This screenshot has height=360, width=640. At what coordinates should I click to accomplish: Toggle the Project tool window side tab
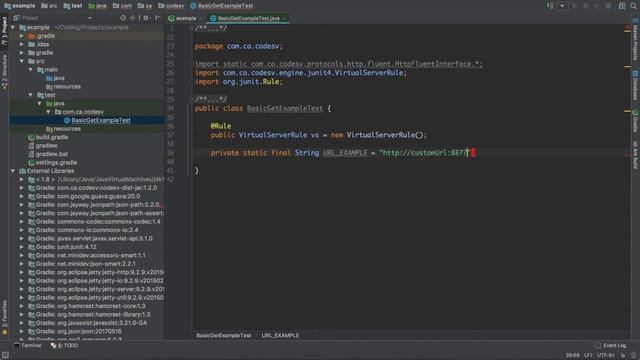pos(4,31)
